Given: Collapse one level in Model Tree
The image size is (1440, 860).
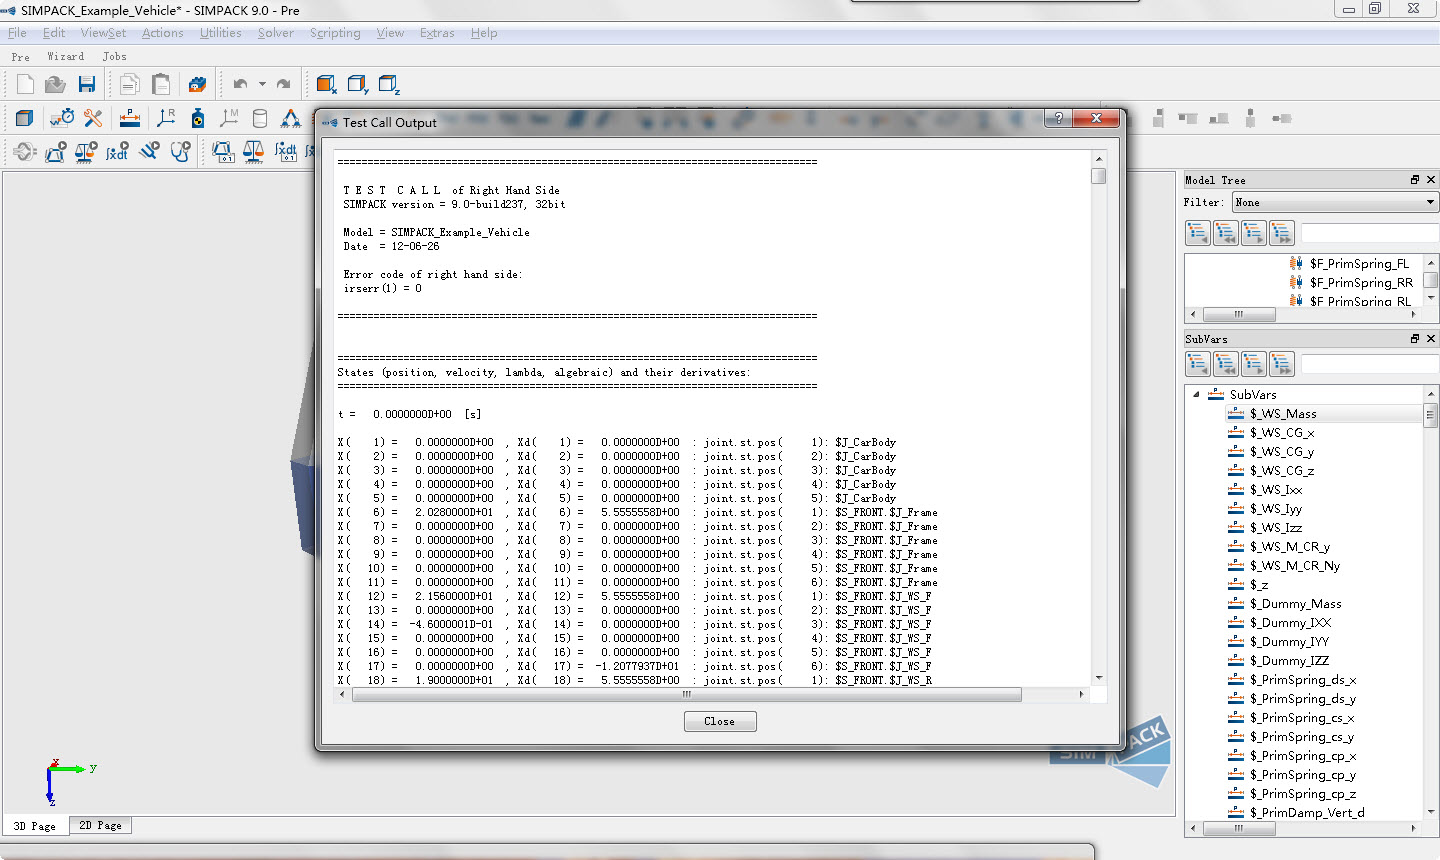Looking at the screenshot, I should 1198,233.
